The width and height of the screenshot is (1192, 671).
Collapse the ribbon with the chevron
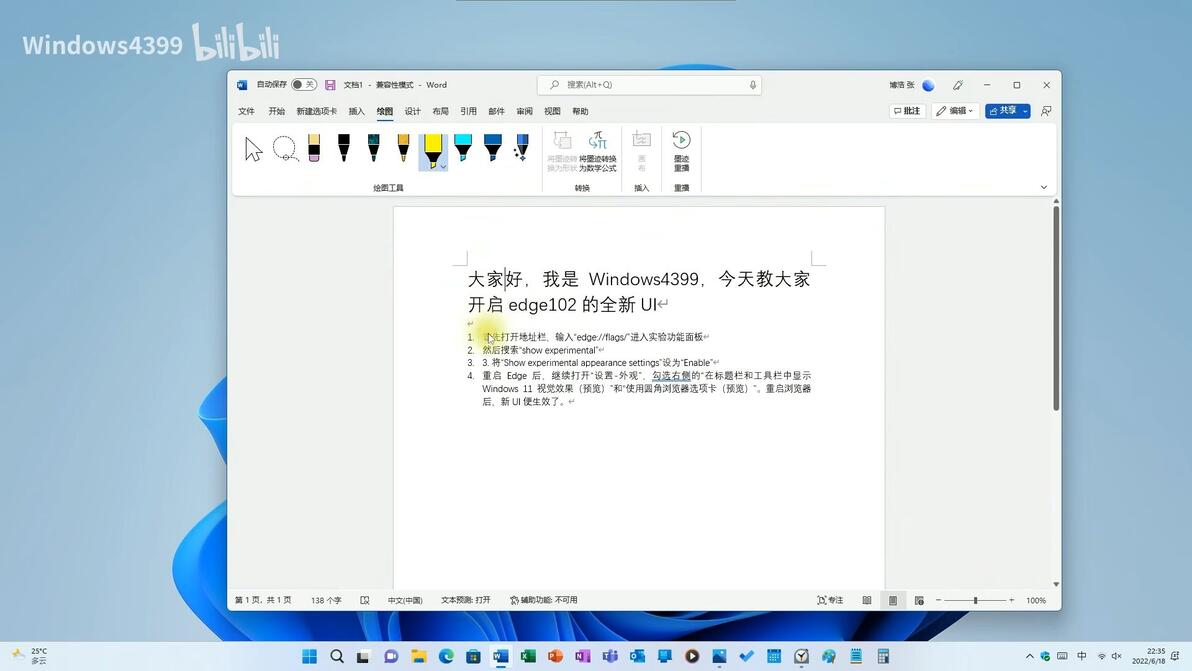point(1044,187)
